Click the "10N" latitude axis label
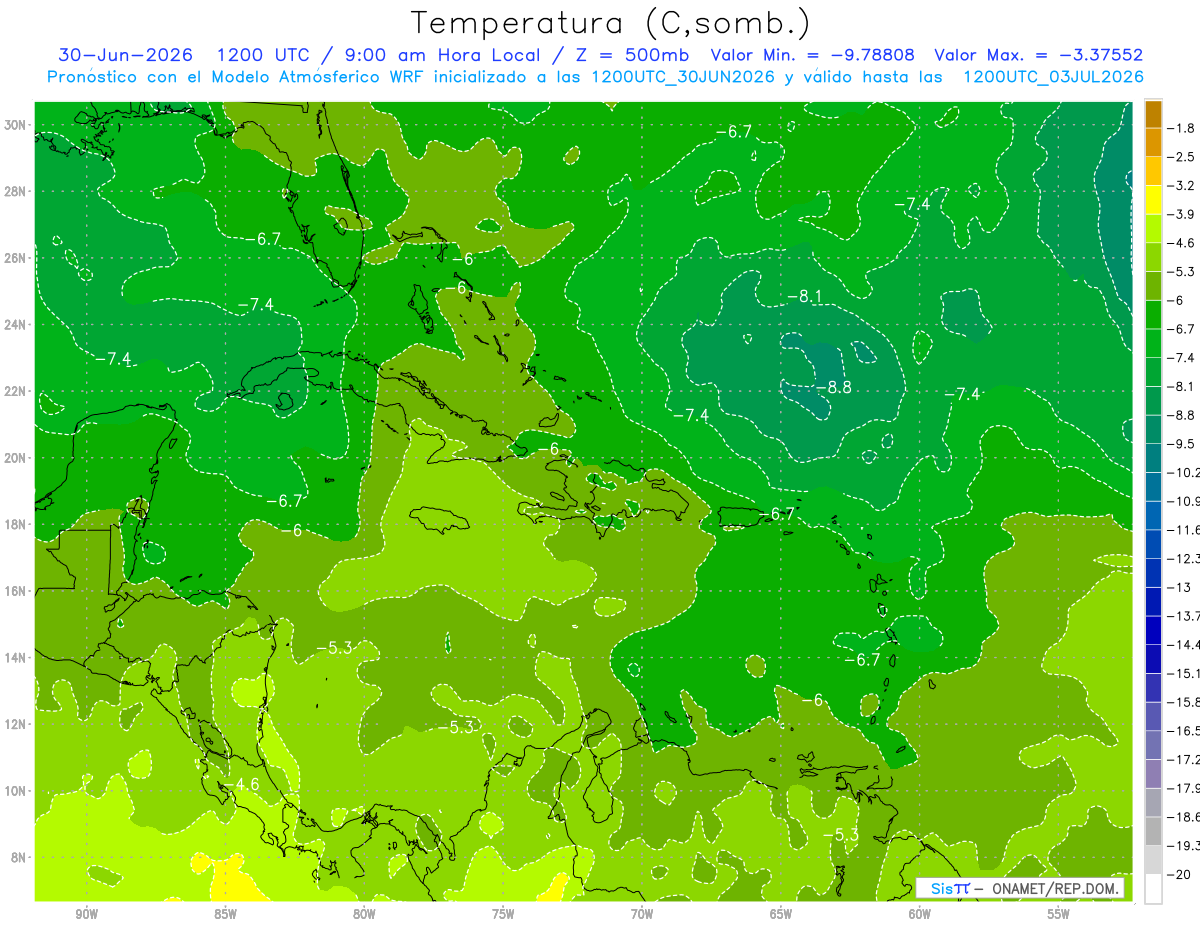The width and height of the screenshot is (1200, 927). pos(16,791)
